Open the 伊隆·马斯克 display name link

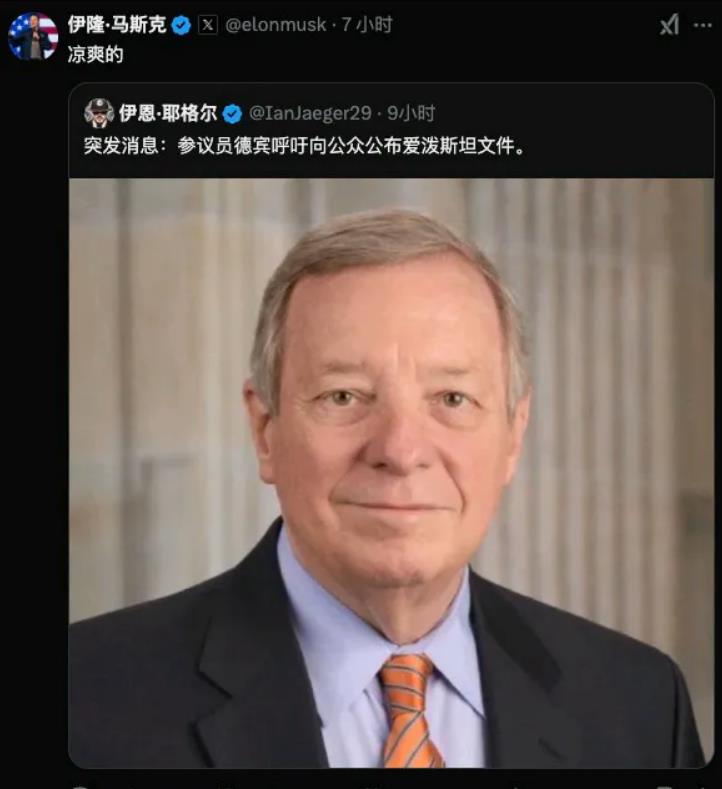tap(117, 25)
